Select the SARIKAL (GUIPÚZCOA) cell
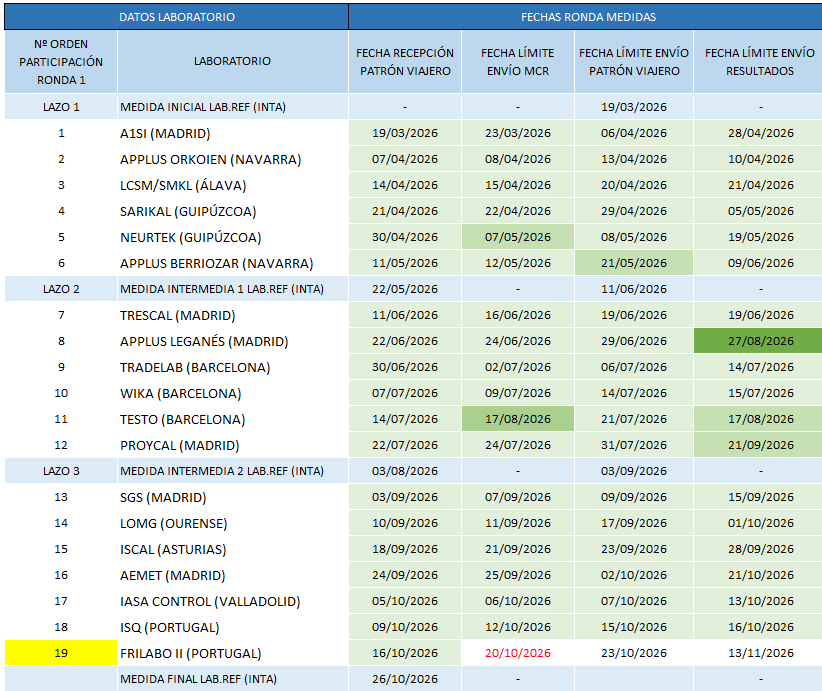Screen dimensions: 822x691 coord(233,211)
